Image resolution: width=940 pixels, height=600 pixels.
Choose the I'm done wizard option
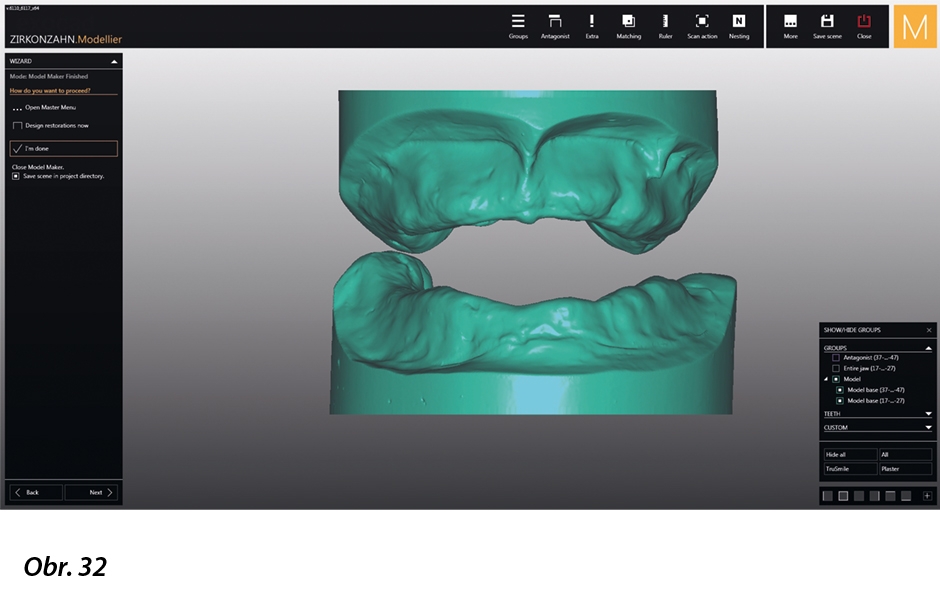[63, 148]
